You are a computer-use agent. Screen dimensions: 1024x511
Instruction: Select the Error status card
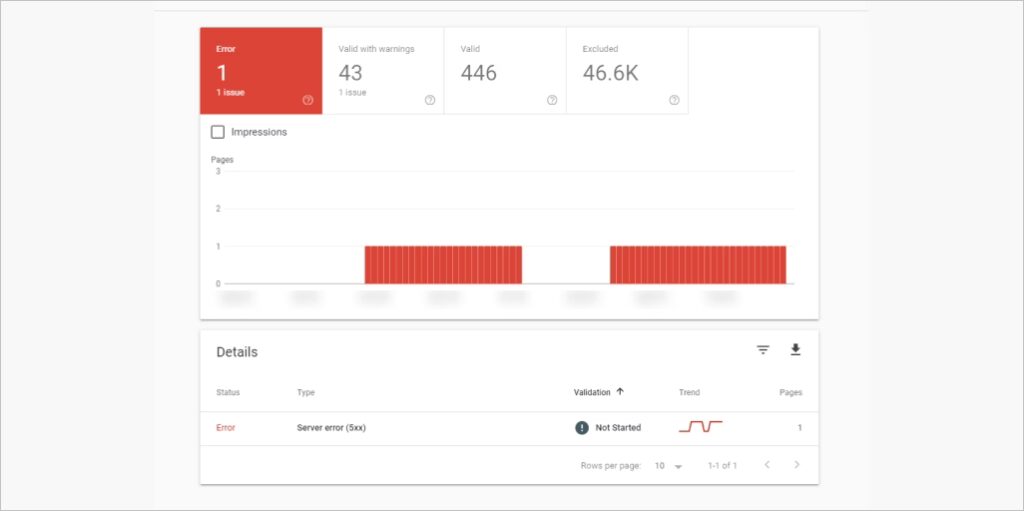click(x=261, y=71)
